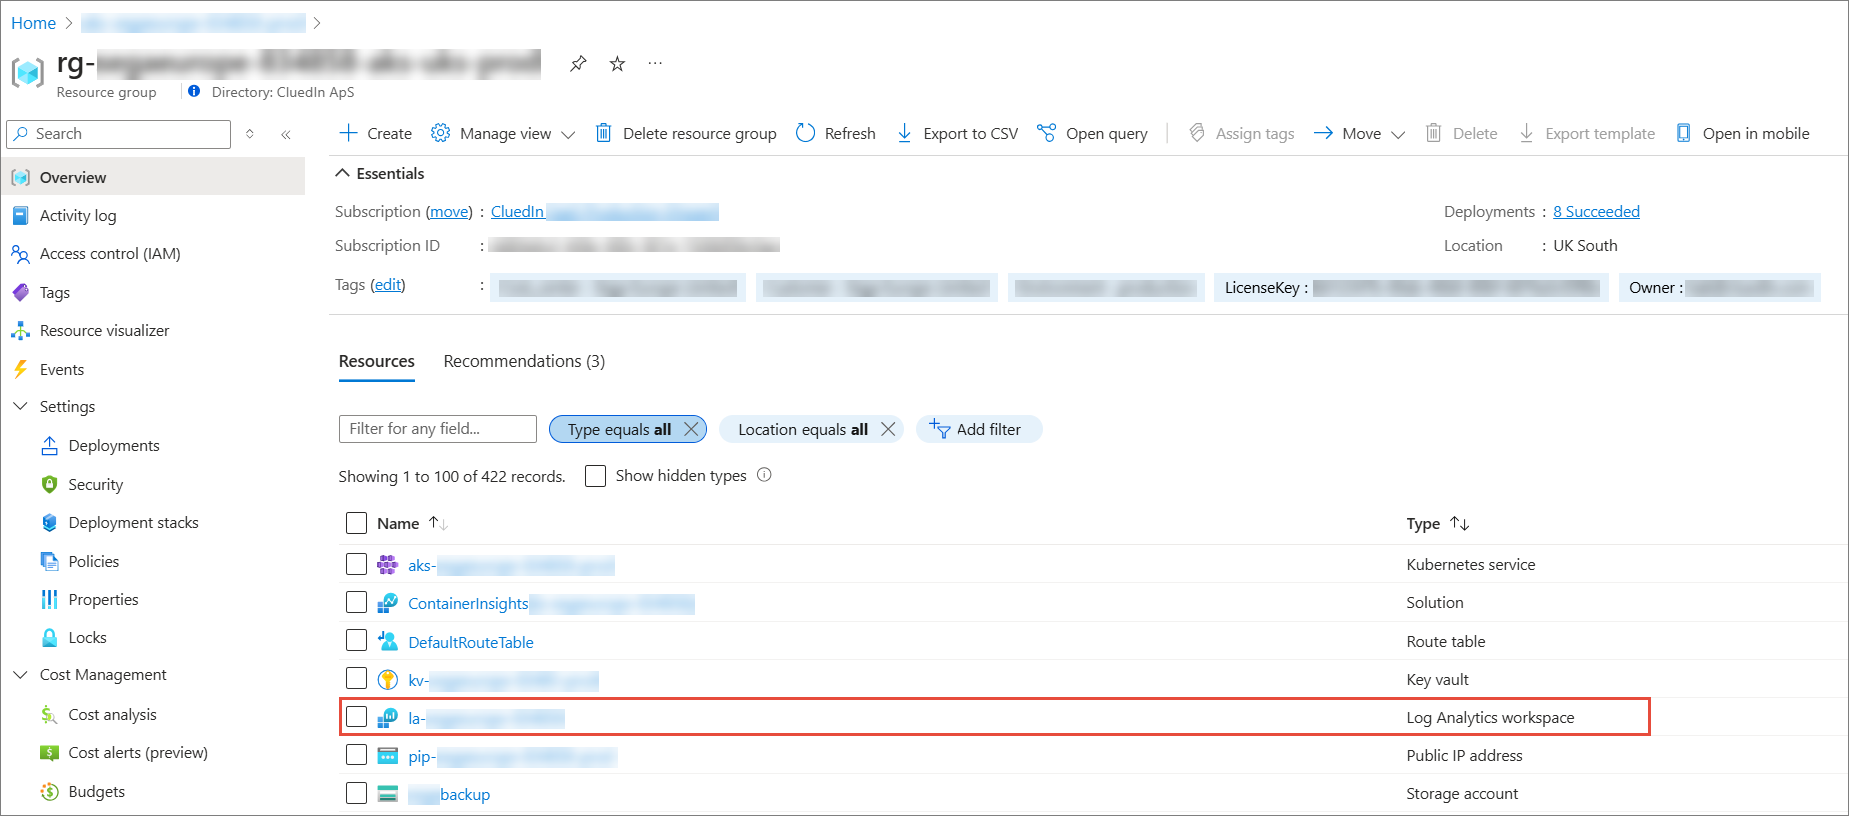Open the Move dropdown
1849x816 pixels.
point(1359,133)
